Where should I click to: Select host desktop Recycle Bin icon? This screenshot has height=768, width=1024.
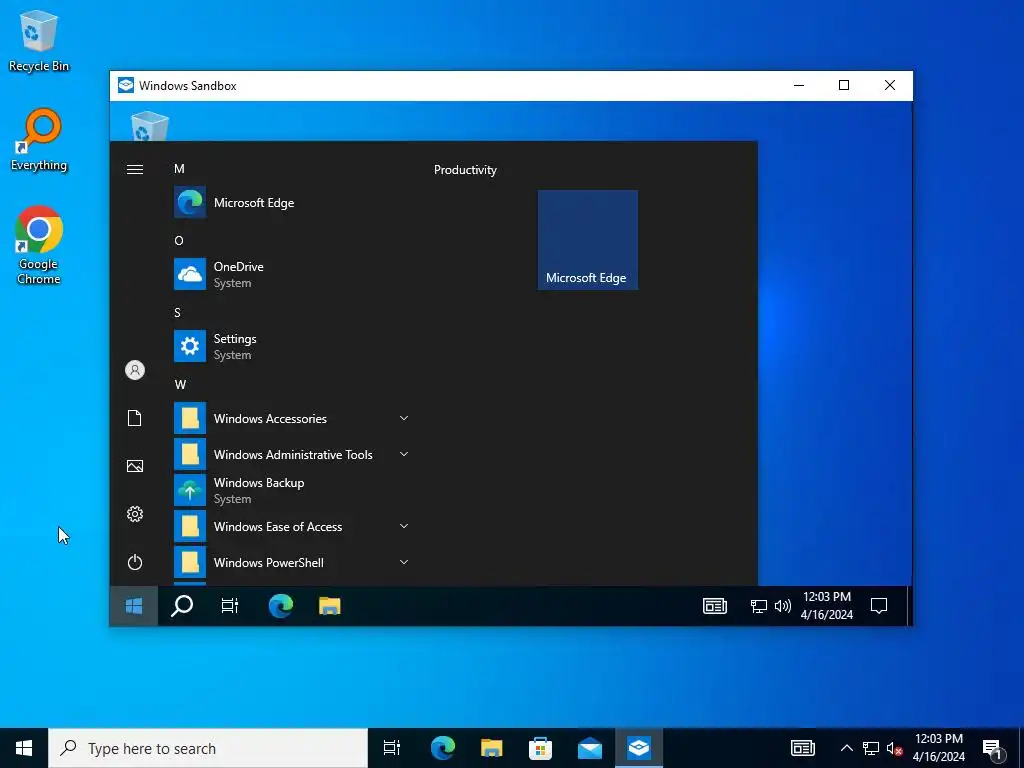coord(39,41)
